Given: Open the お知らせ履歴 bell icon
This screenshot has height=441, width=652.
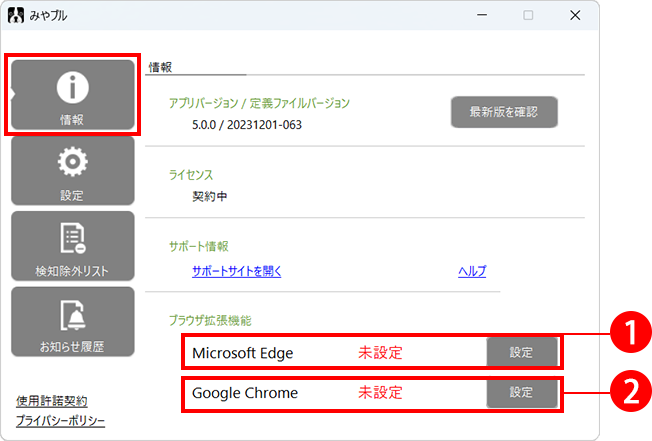Looking at the screenshot, I should [x=72, y=322].
